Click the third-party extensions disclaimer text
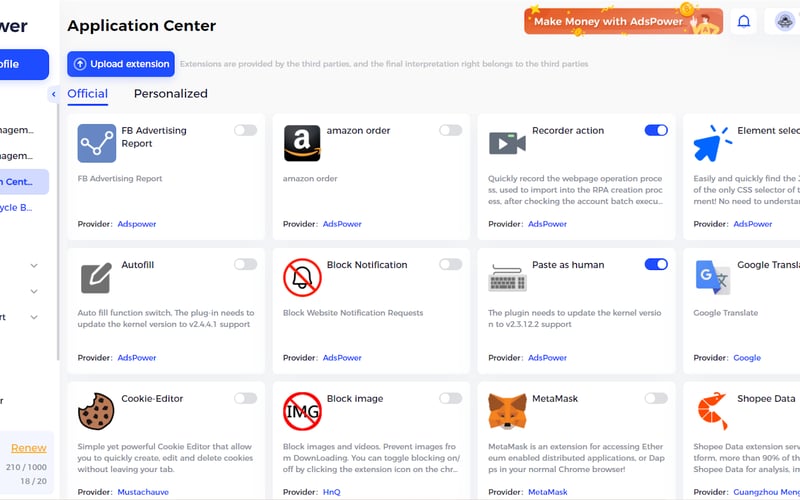The width and height of the screenshot is (800, 500). click(384, 64)
